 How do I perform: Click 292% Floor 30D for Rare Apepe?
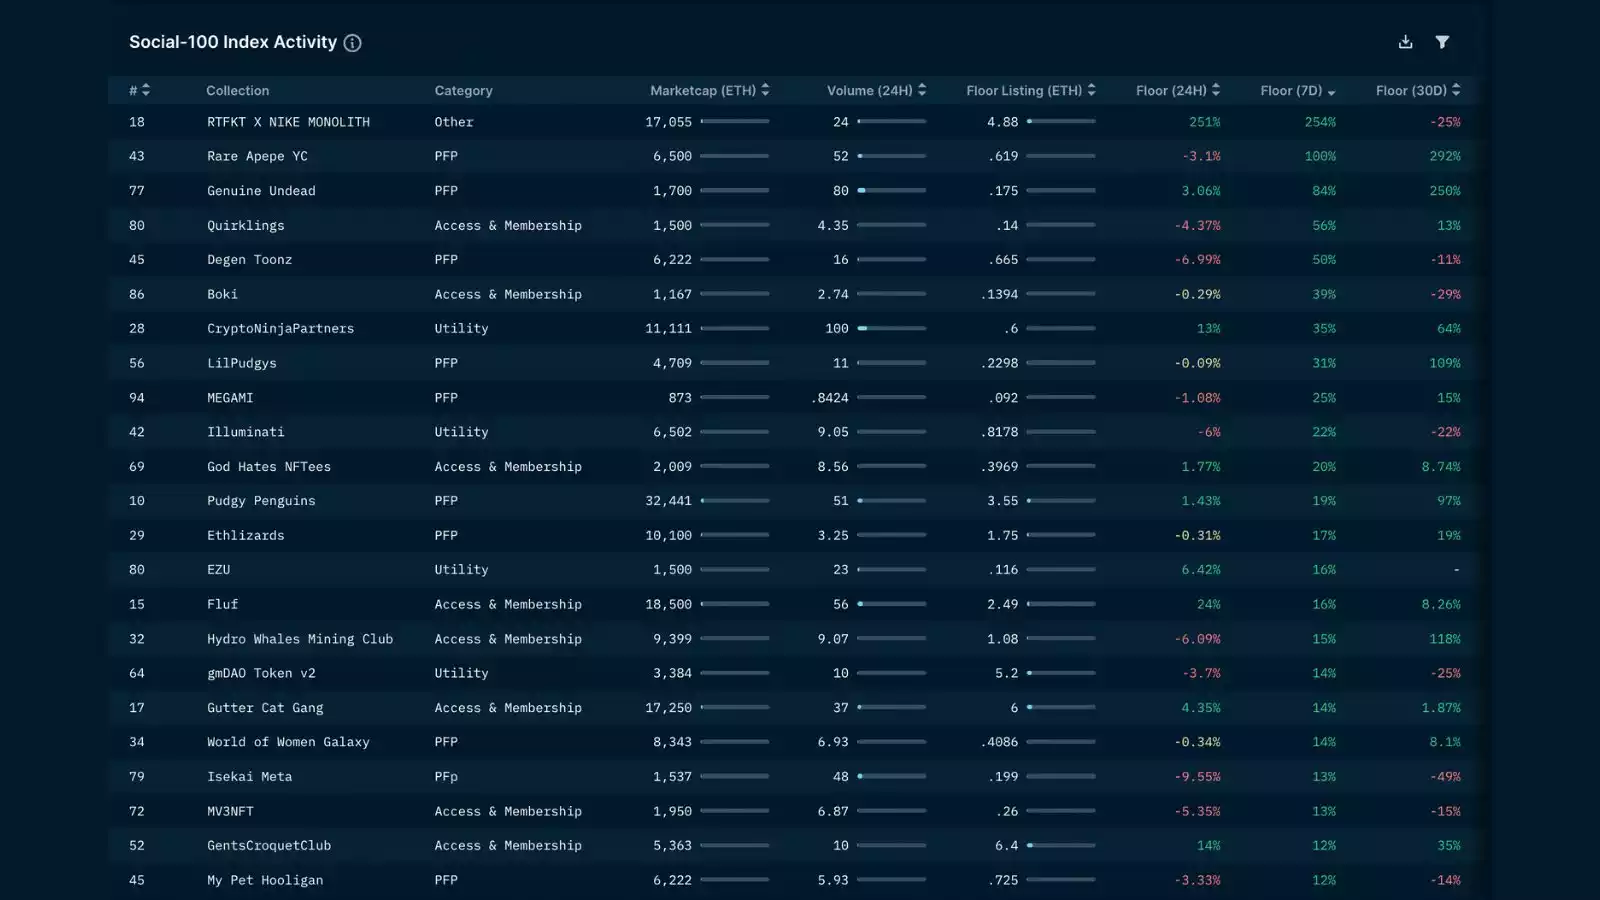click(1444, 156)
